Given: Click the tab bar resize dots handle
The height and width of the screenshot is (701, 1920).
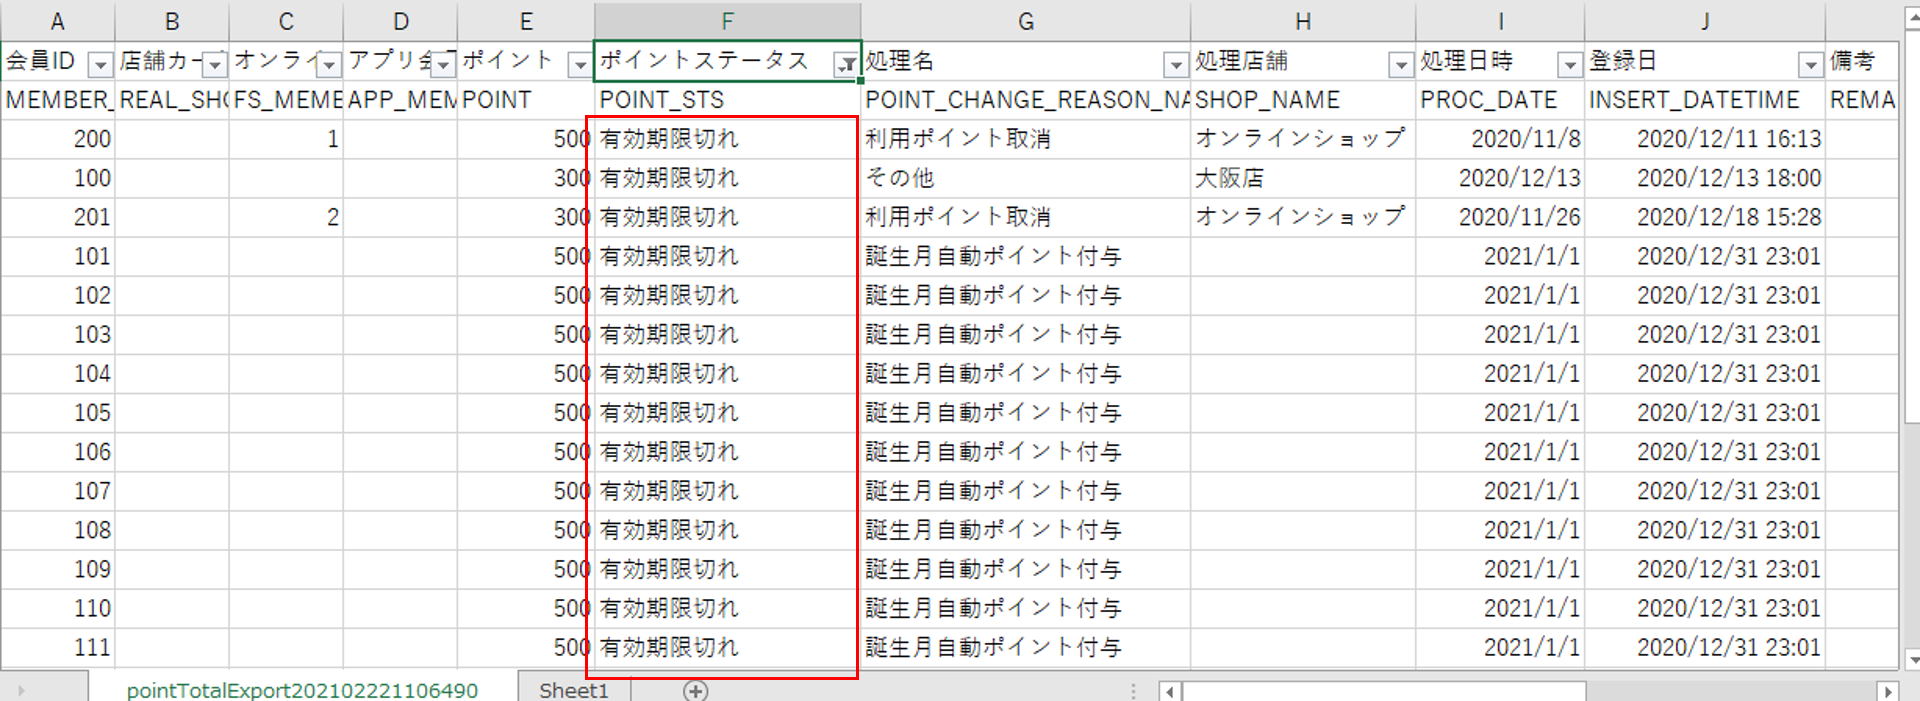Looking at the screenshot, I should pos(1133,691).
